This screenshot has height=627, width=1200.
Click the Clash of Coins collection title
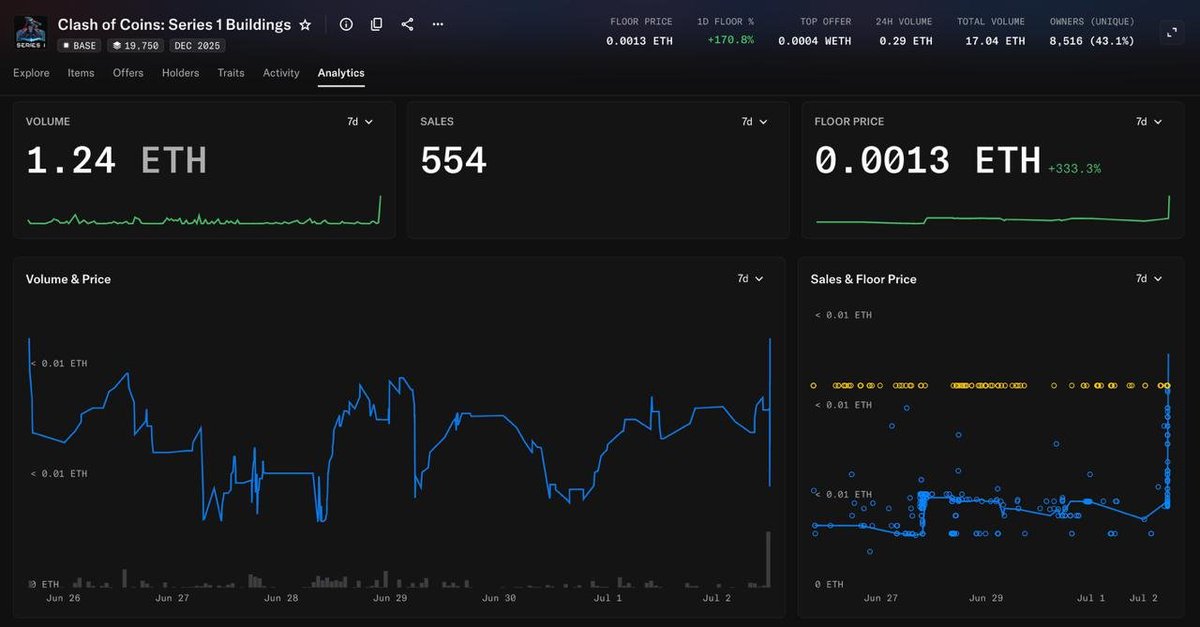pyautogui.click(x=174, y=24)
